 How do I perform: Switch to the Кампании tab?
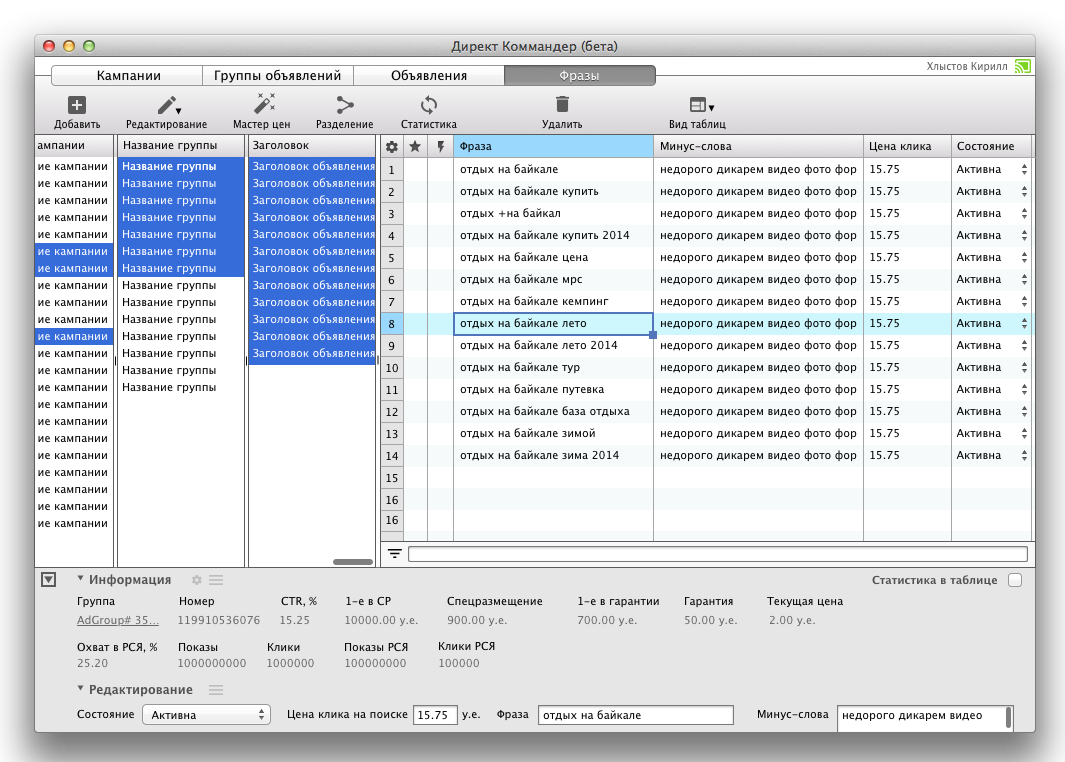point(128,76)
